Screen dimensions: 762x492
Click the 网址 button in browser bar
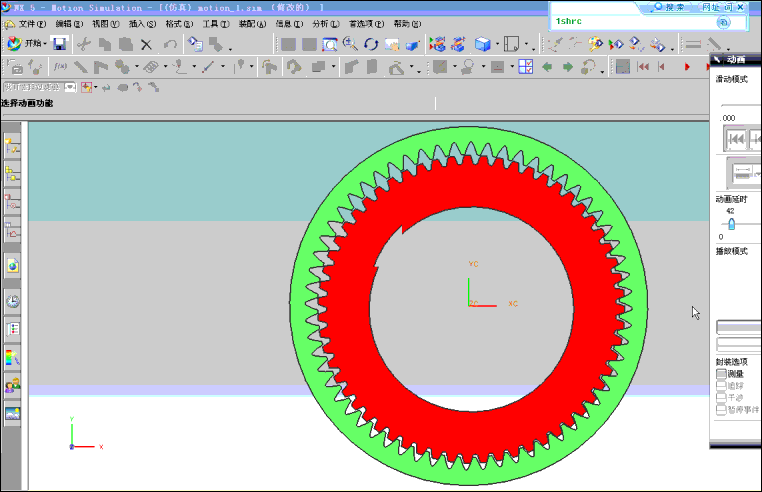(x=711, y=7)
